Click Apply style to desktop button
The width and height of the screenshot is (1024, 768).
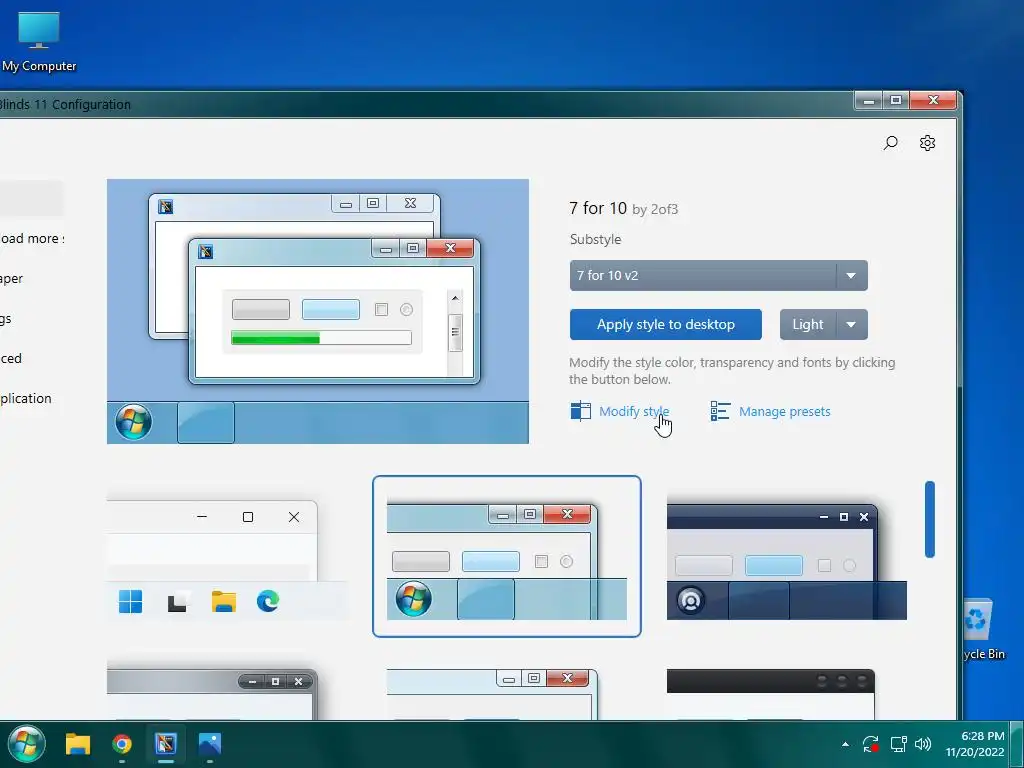tap(665, 325)
